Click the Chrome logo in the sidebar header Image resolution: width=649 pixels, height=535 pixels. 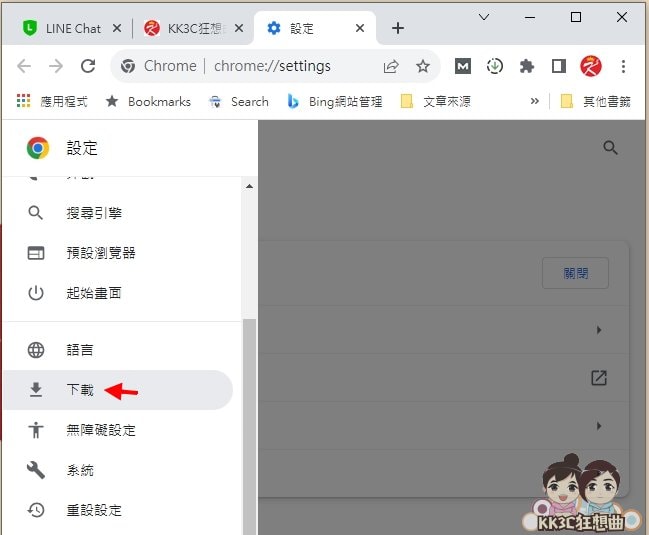point(38,148)
